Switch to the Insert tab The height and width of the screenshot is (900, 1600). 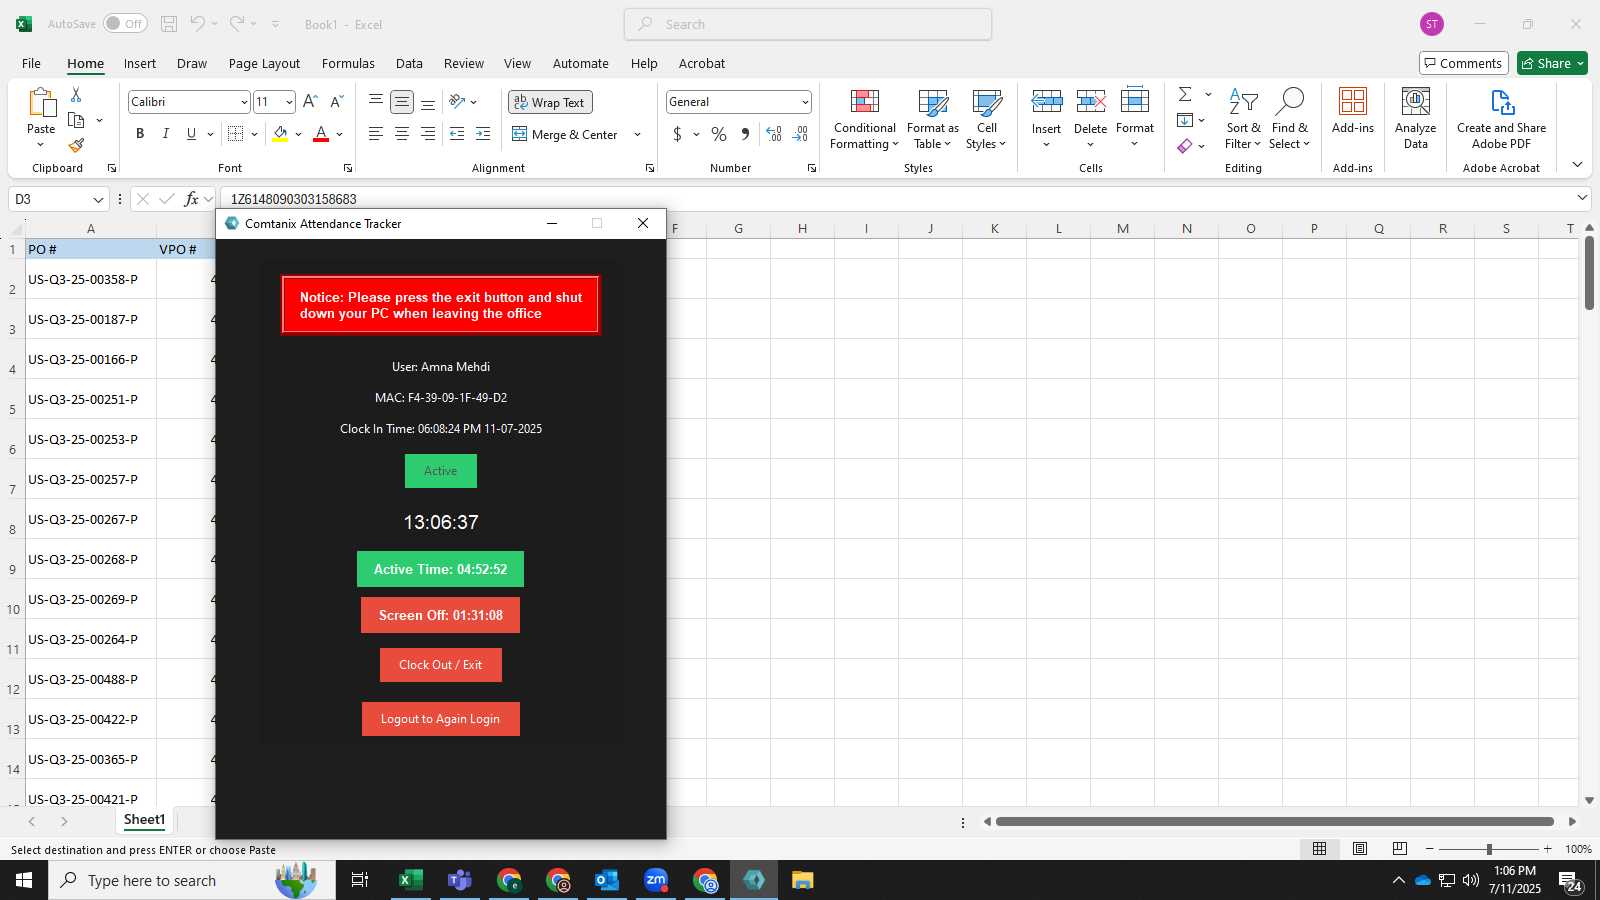(x=140, y=63)
